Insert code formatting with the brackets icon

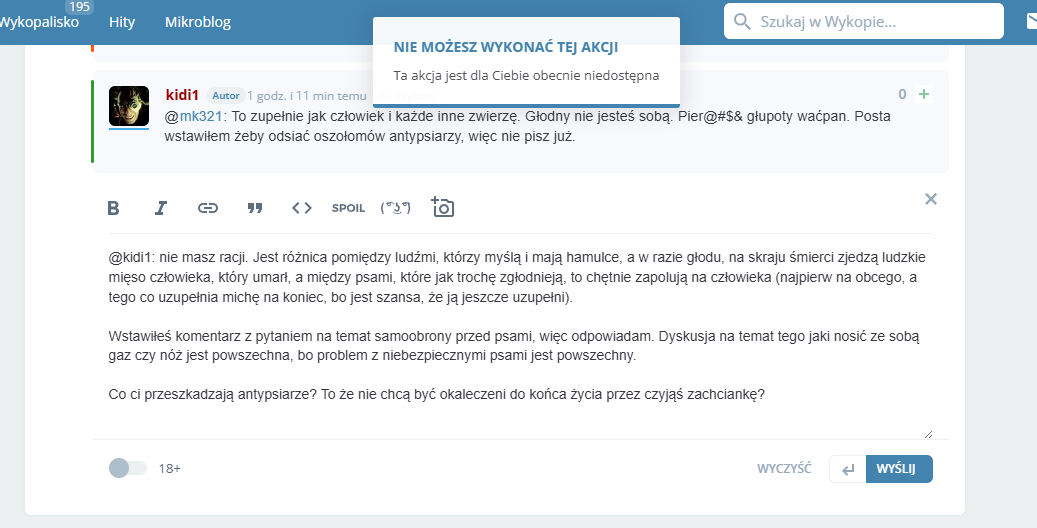302,208
